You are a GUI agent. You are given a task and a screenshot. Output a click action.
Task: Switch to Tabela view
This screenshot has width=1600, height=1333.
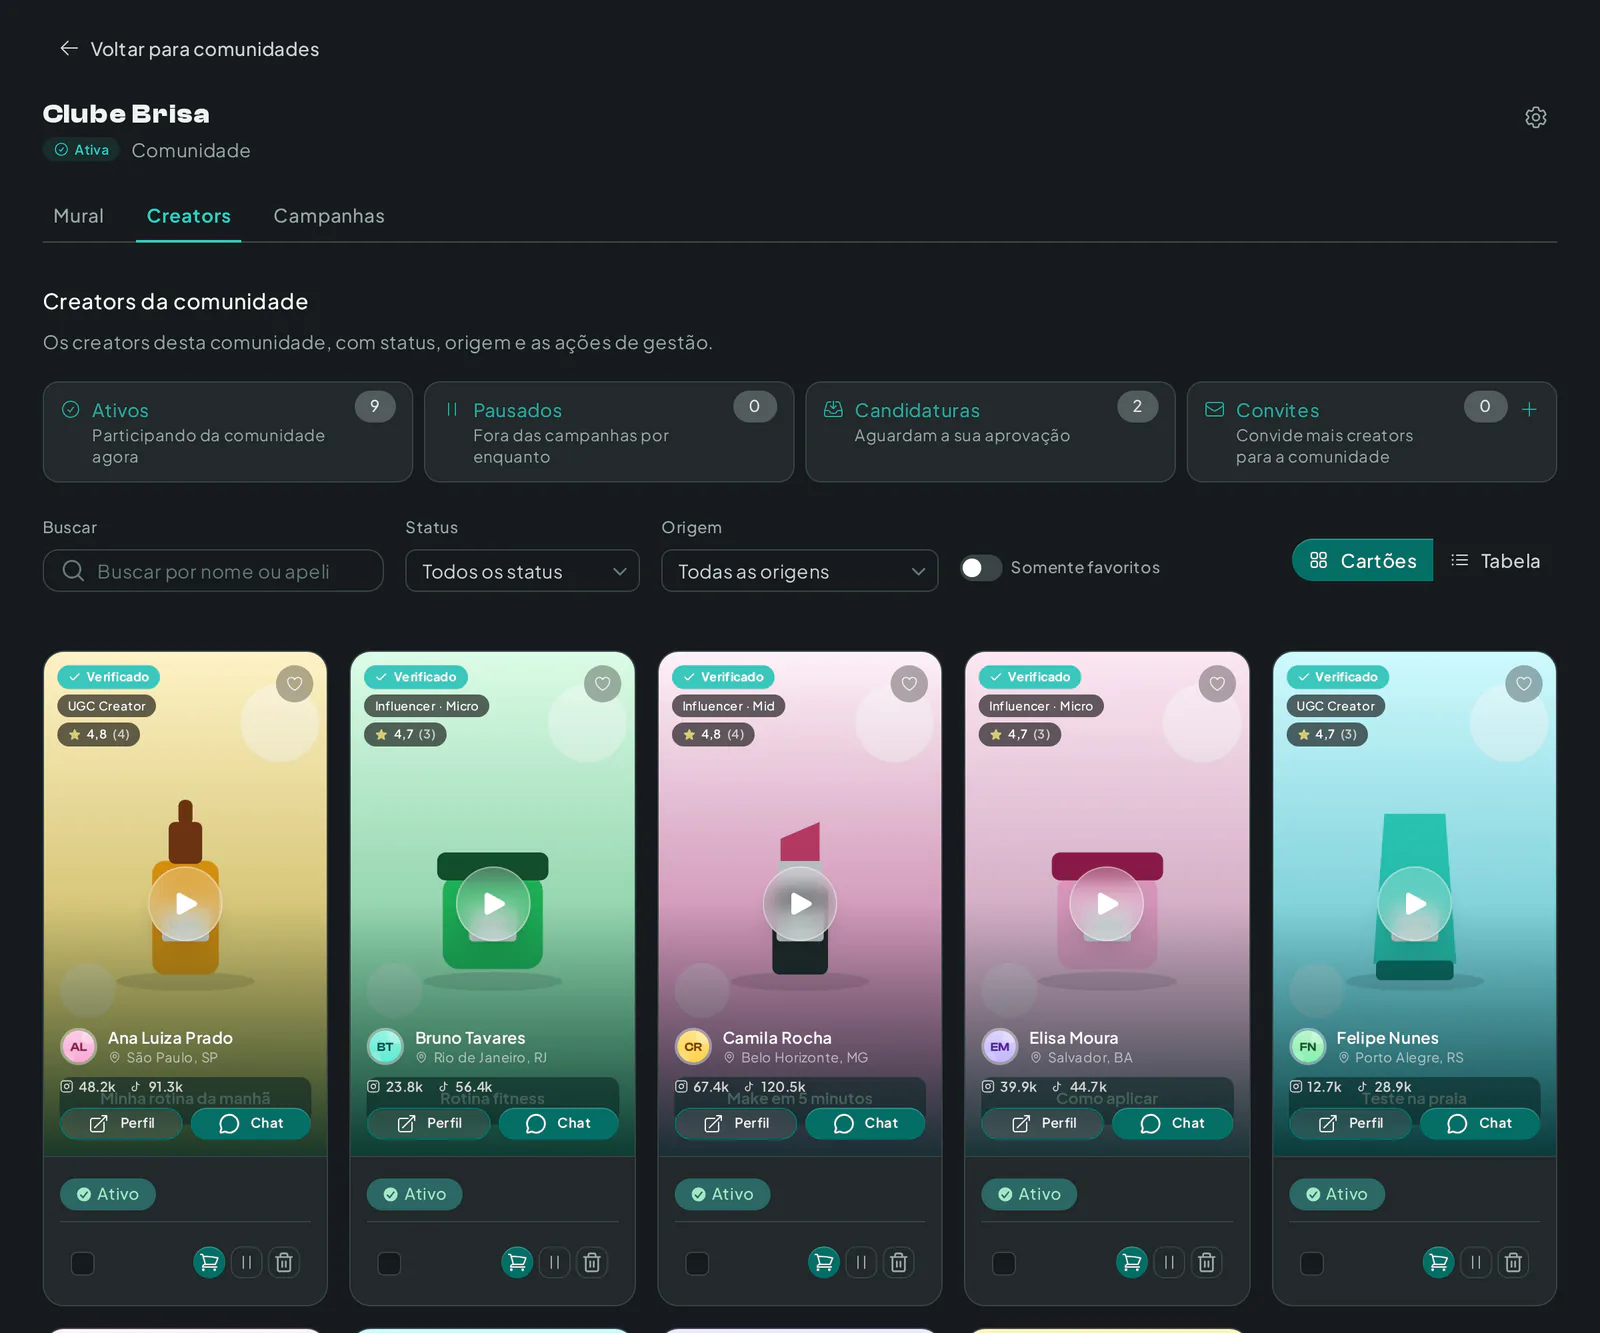(x=1495, y=560)
